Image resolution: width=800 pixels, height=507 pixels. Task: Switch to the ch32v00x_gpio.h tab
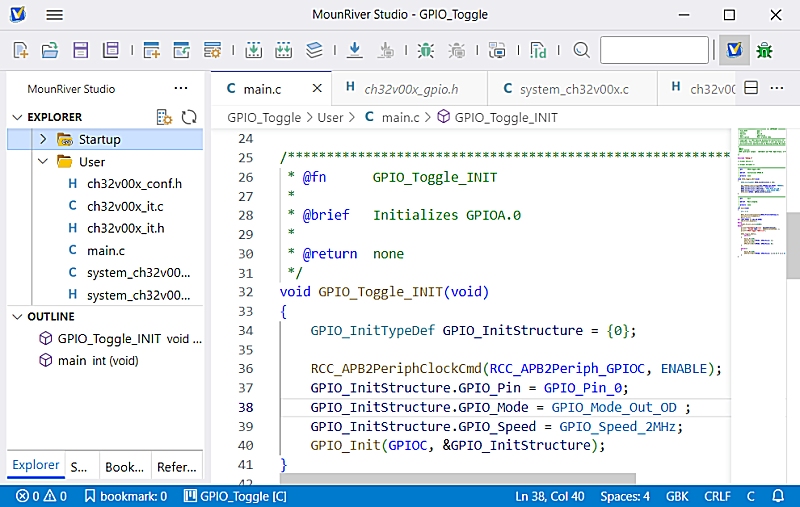point(410,89)
